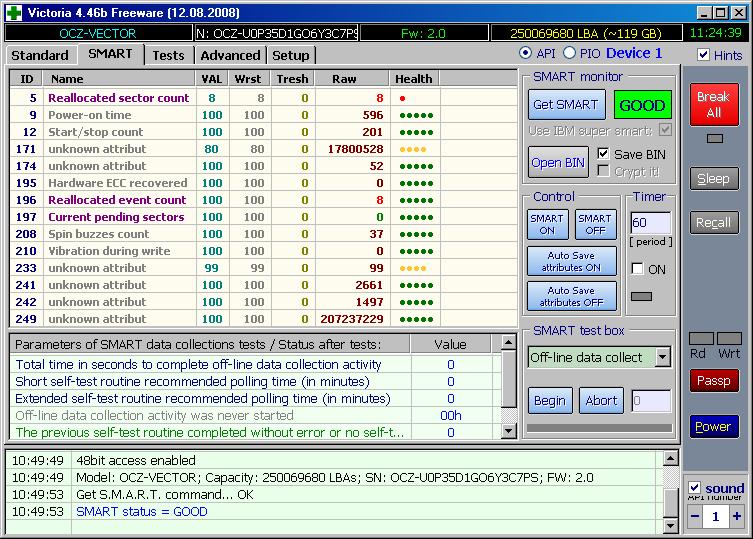753x539 pixels.
Task: Select the Vibration during write row
Action: 263,251
